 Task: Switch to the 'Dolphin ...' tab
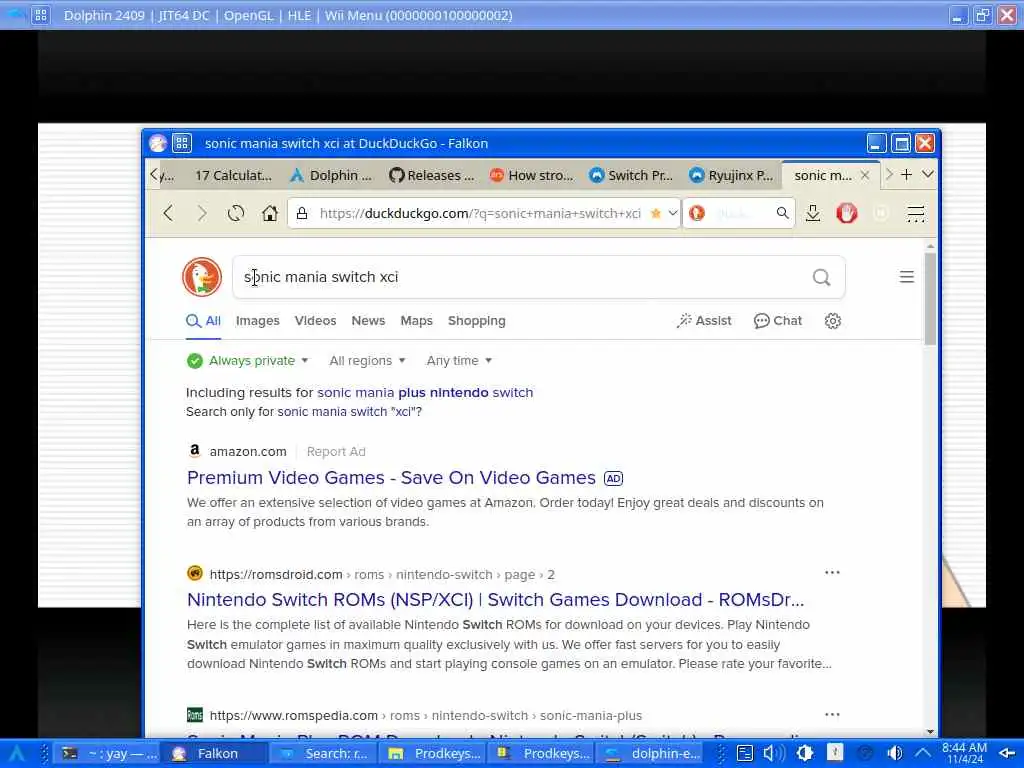coord(331,175)
